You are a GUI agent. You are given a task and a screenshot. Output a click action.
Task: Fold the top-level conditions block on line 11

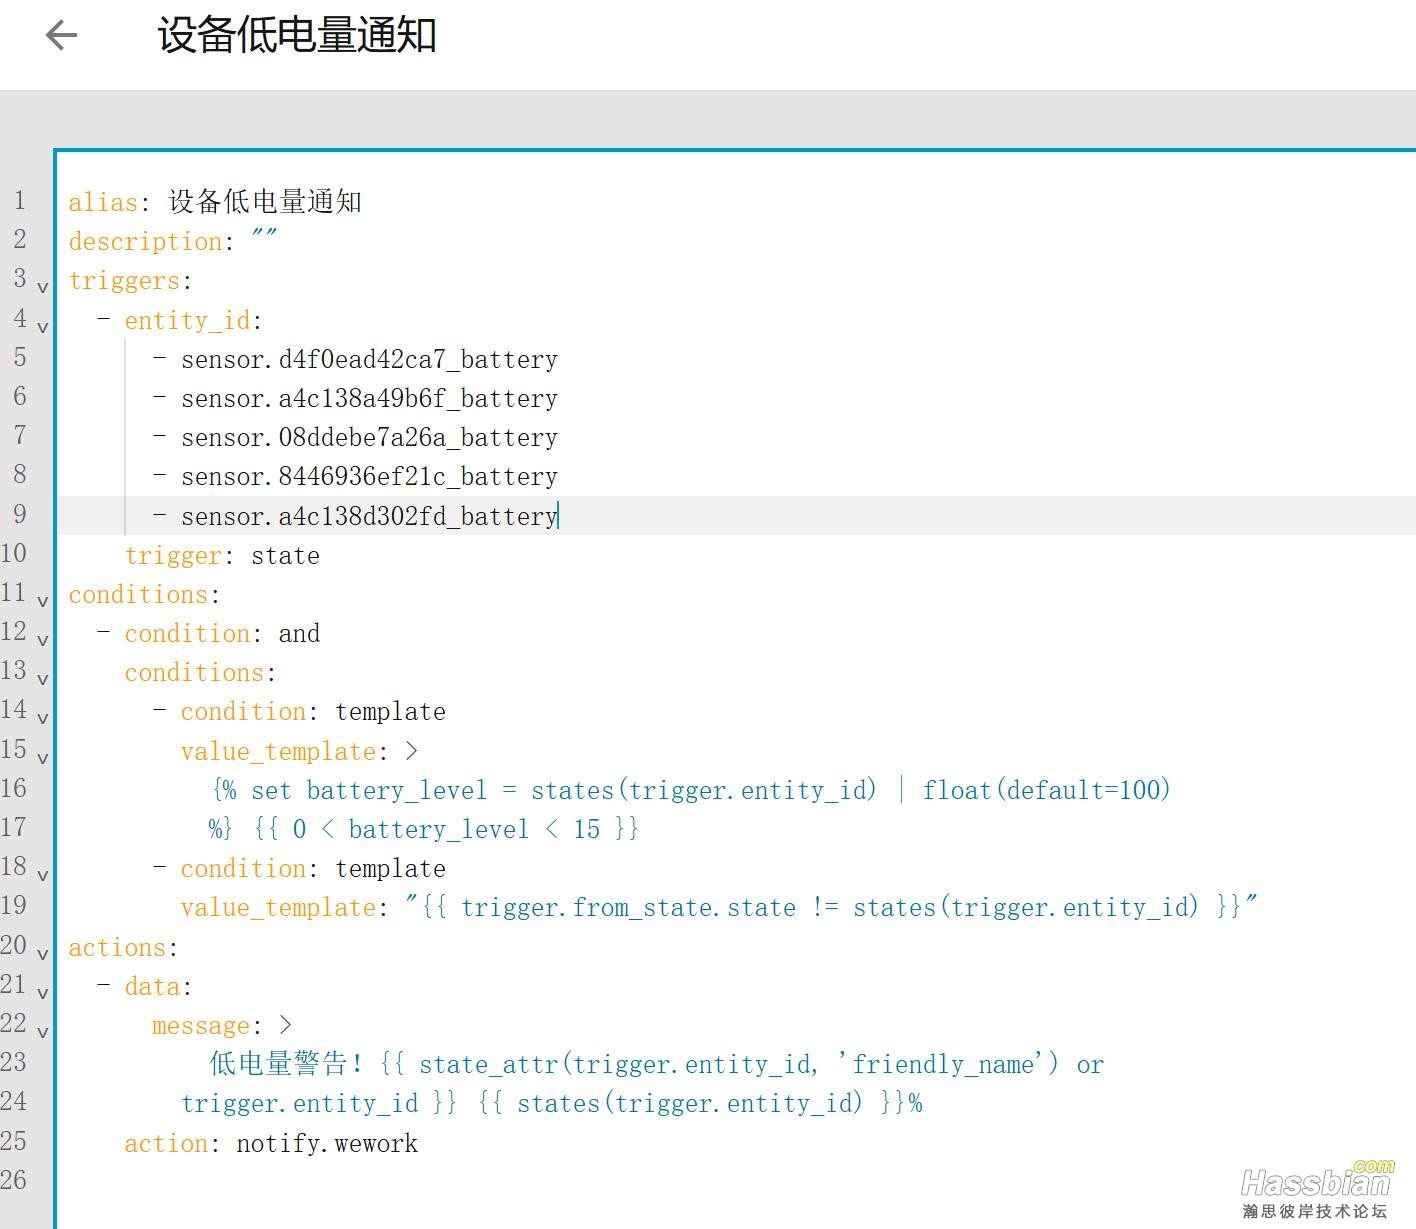coord(42,601)
